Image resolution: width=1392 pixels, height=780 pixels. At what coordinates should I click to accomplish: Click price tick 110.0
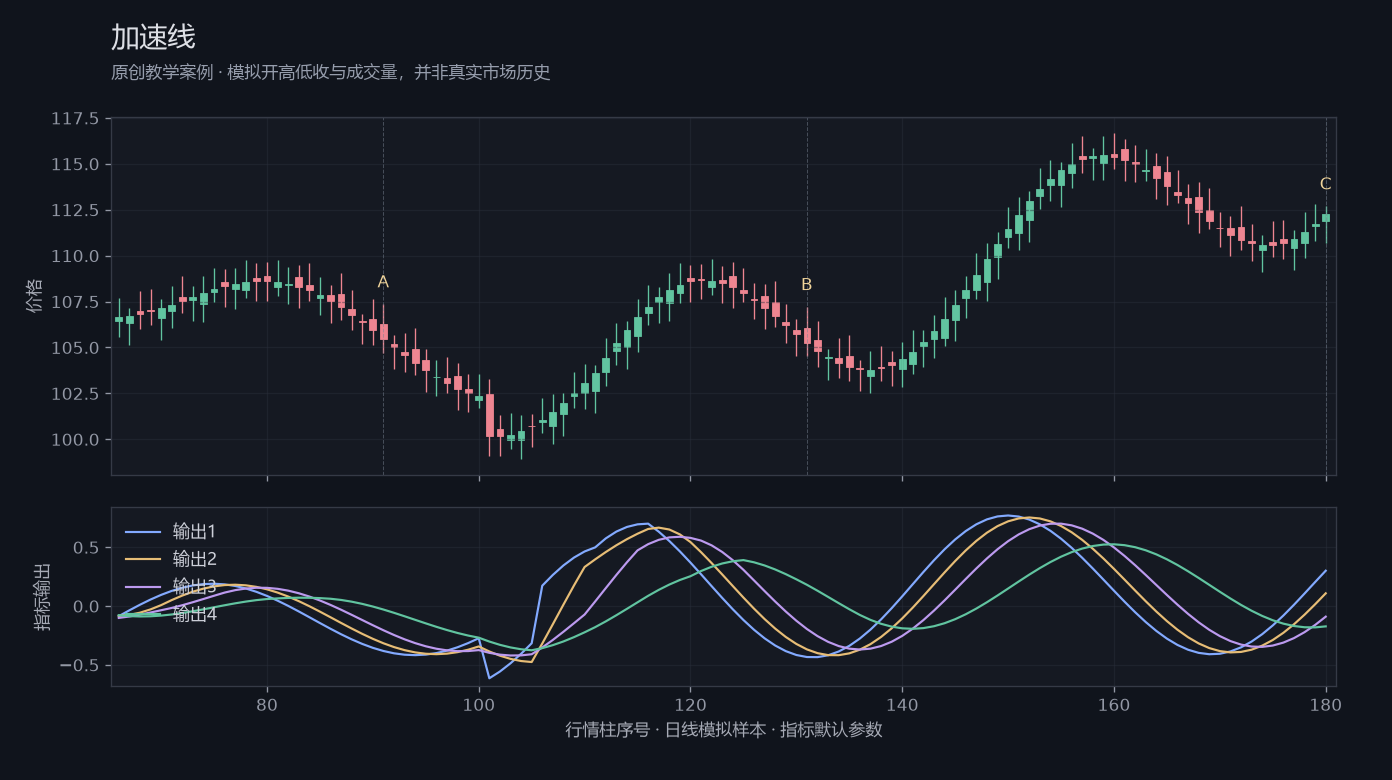75,257
